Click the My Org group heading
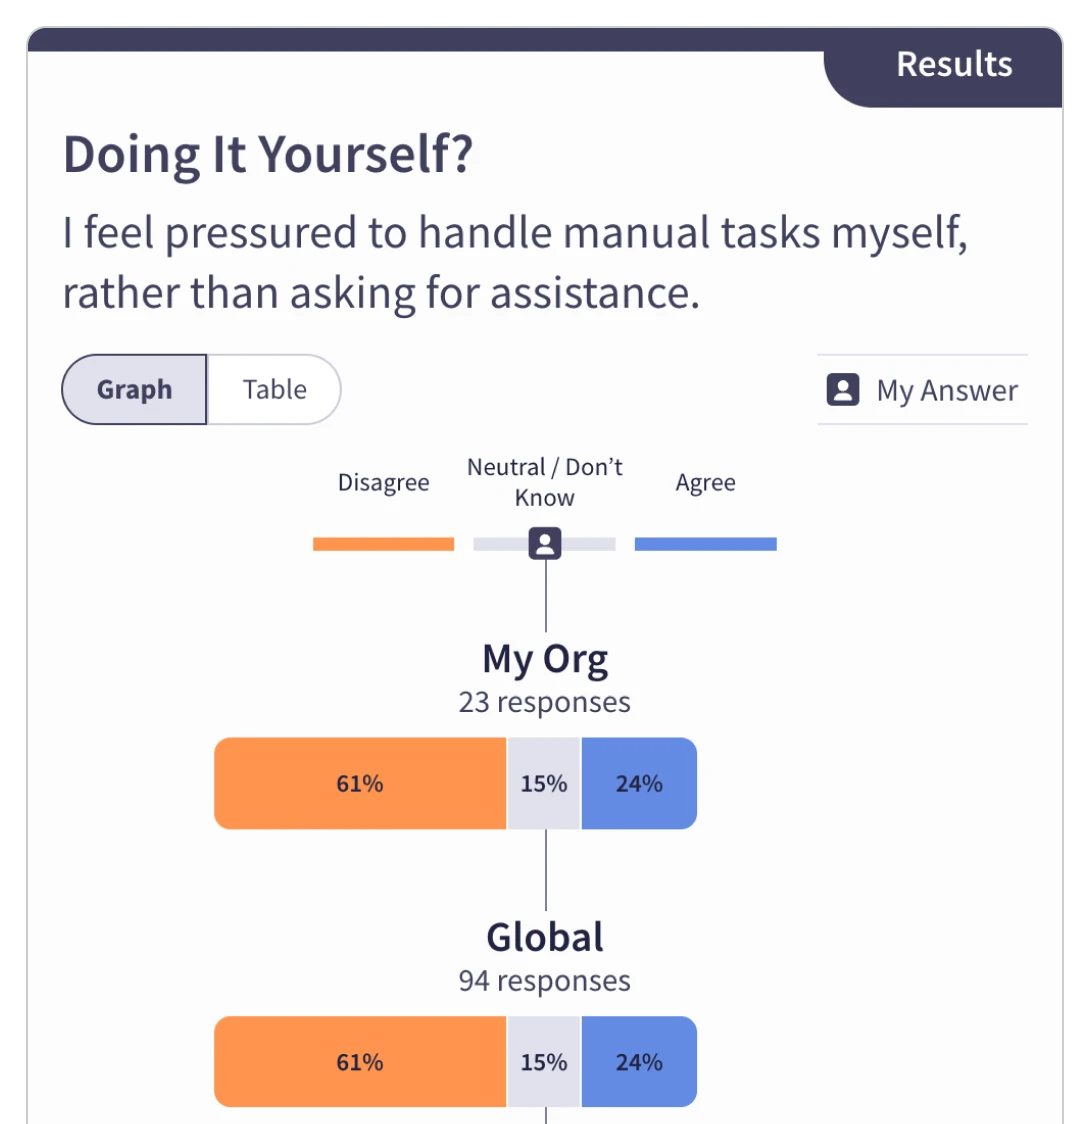1090x1124 pixels. [545, 659]
